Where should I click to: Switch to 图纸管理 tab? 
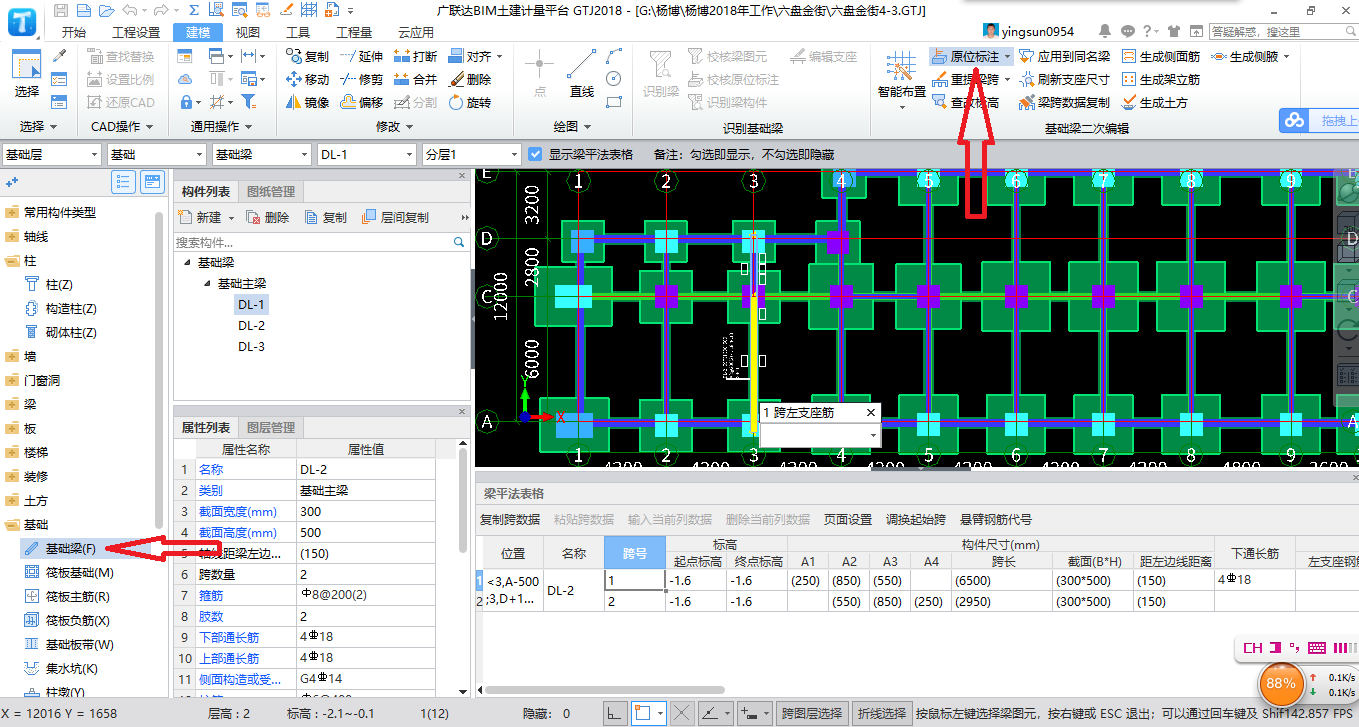(271, 192)
